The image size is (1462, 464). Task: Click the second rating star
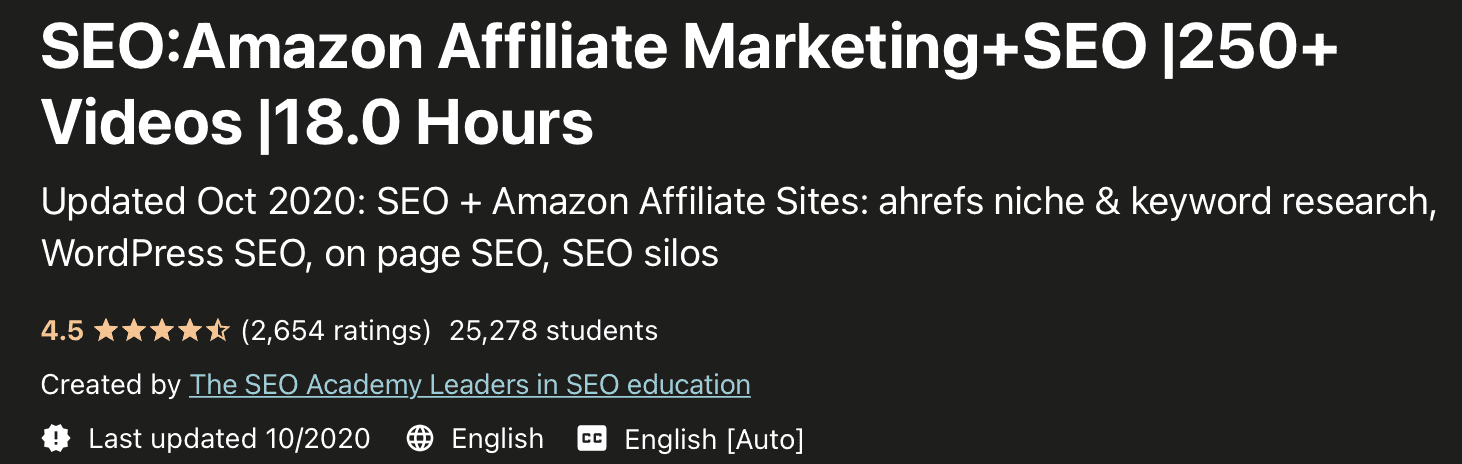click(133, 331)
